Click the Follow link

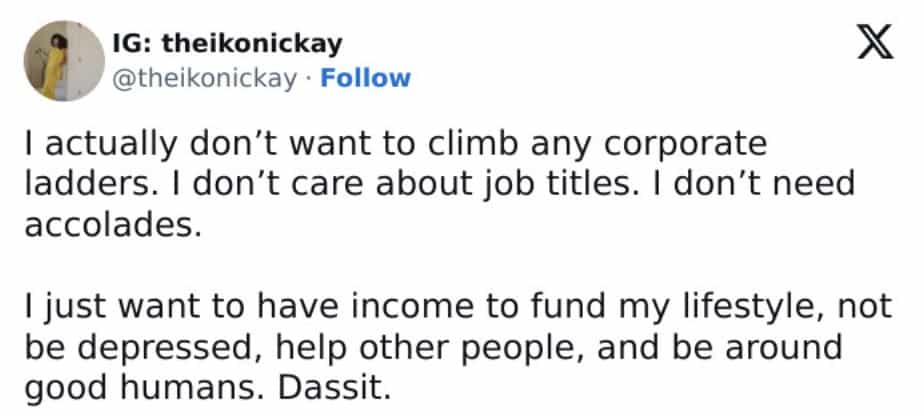coord(365,78)
